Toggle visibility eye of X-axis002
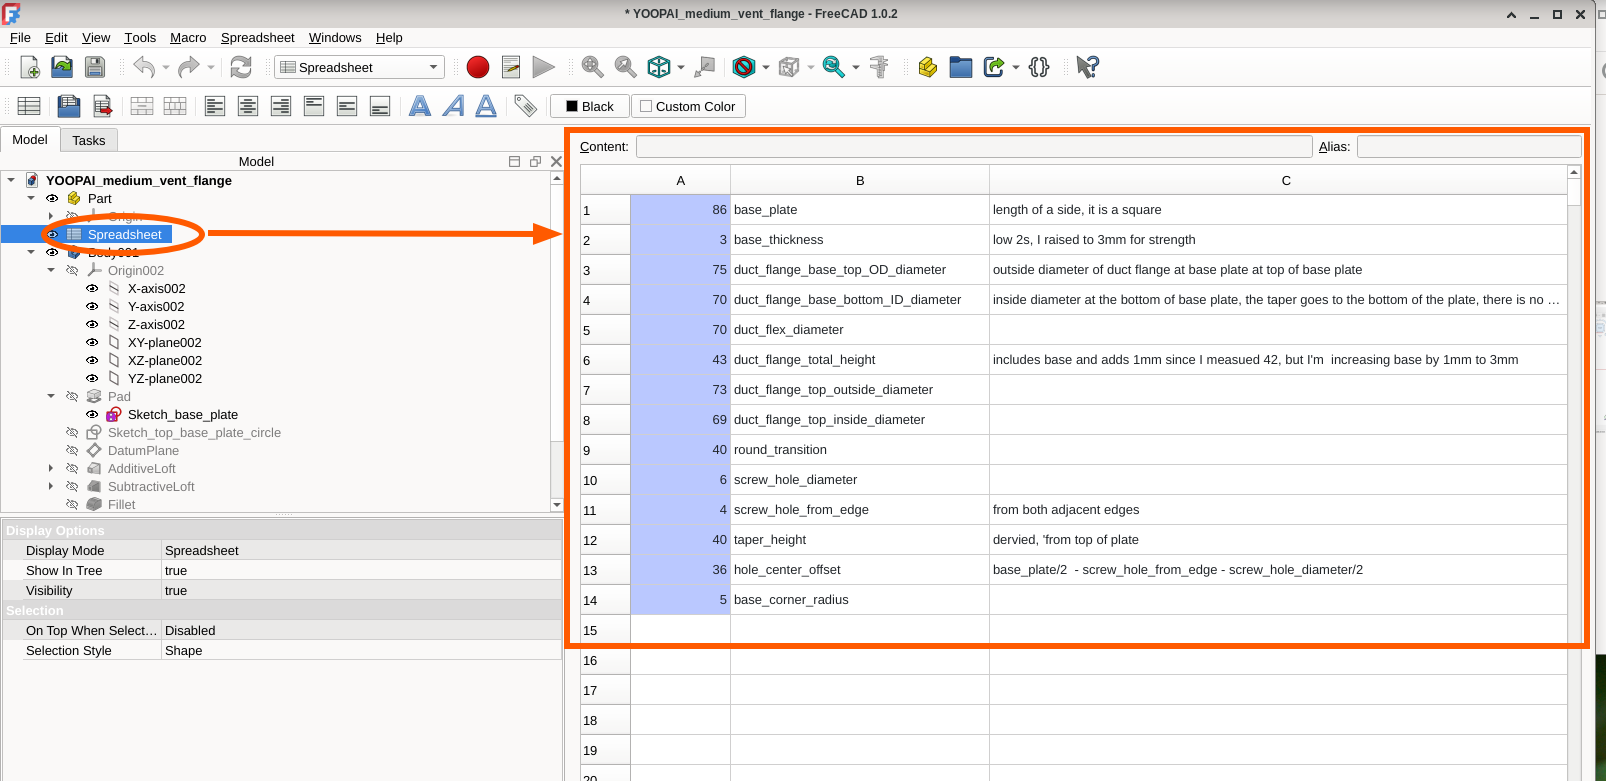1606x781 pixels. pos(92,289)
